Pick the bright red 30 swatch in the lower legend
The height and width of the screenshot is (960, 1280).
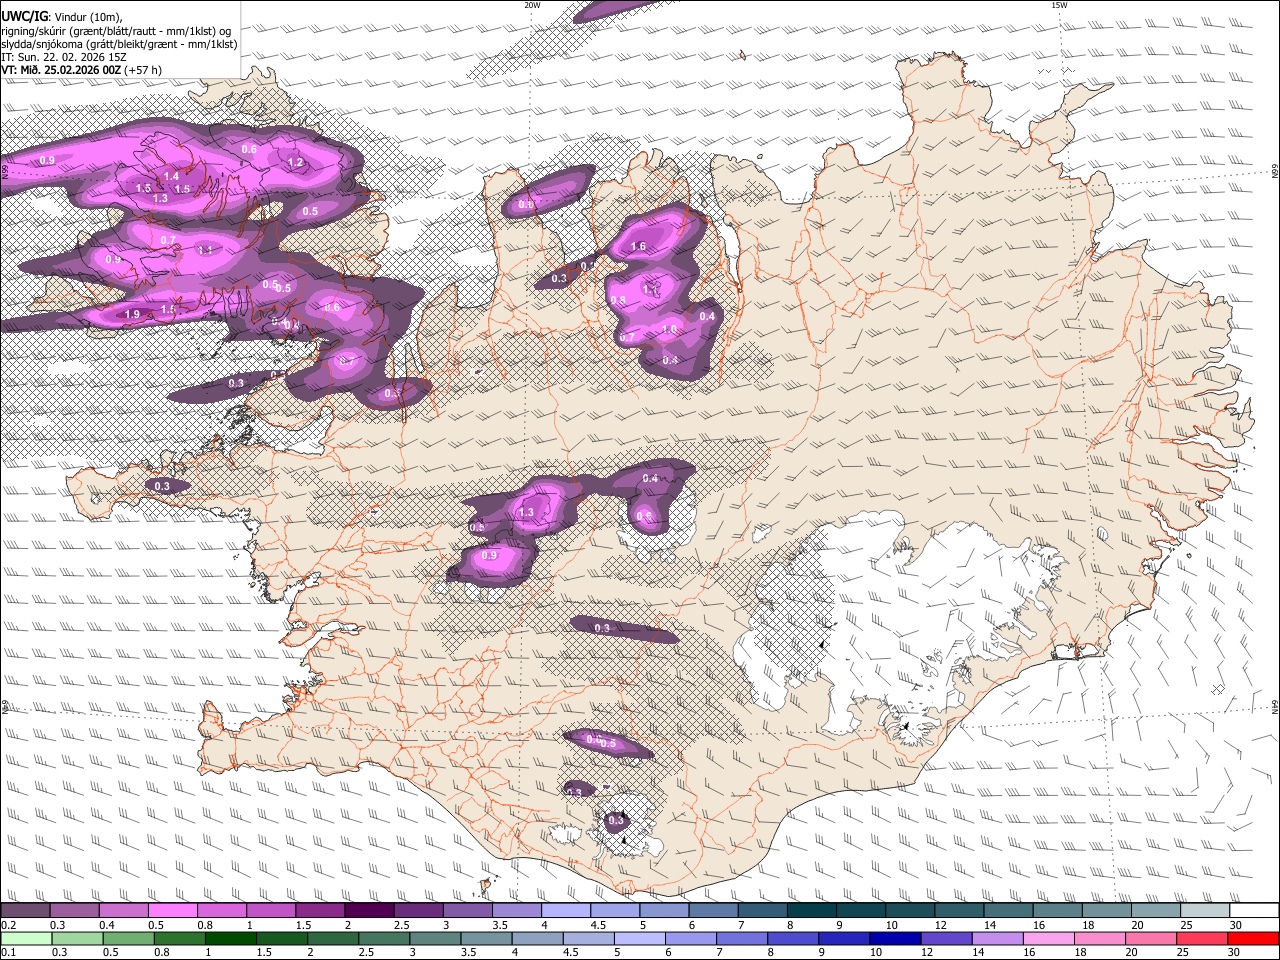point(1254,938)
